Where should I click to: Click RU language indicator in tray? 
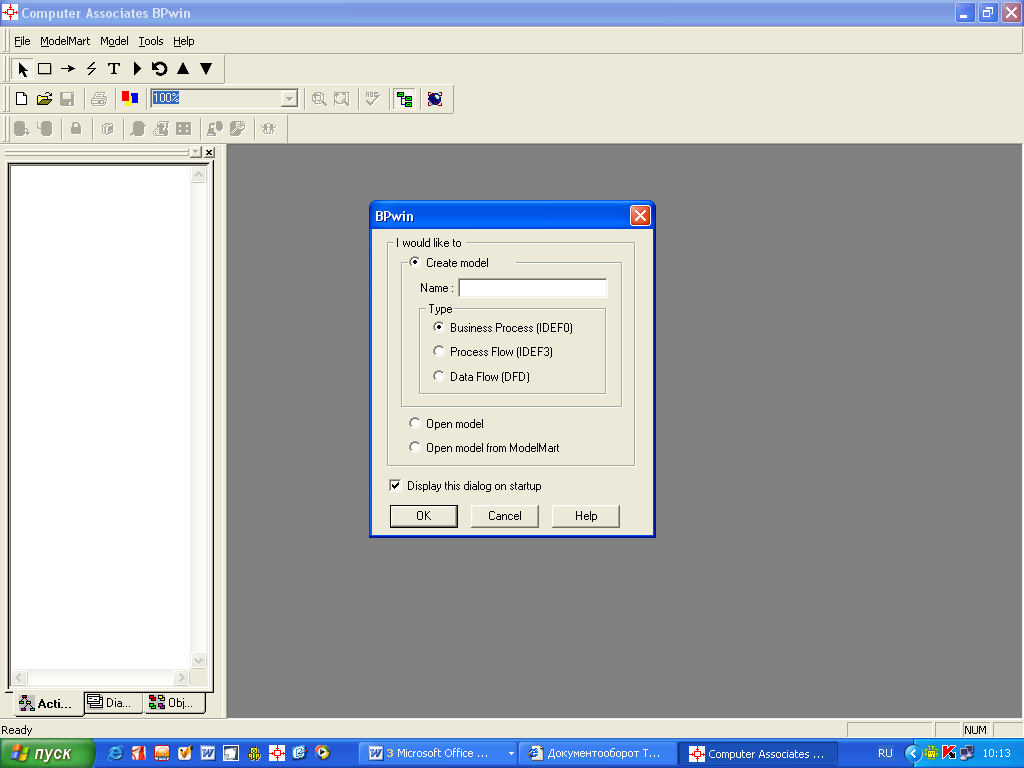point(885,754)
